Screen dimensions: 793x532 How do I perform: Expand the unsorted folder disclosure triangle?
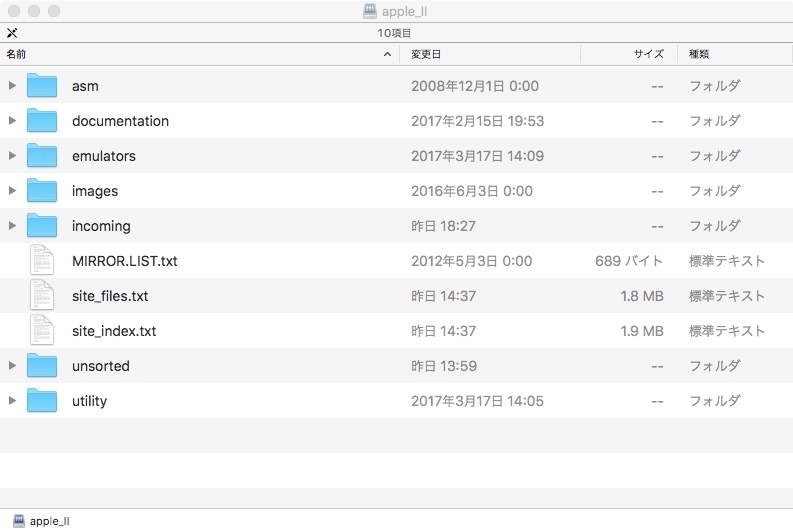(x=12, y=366)
